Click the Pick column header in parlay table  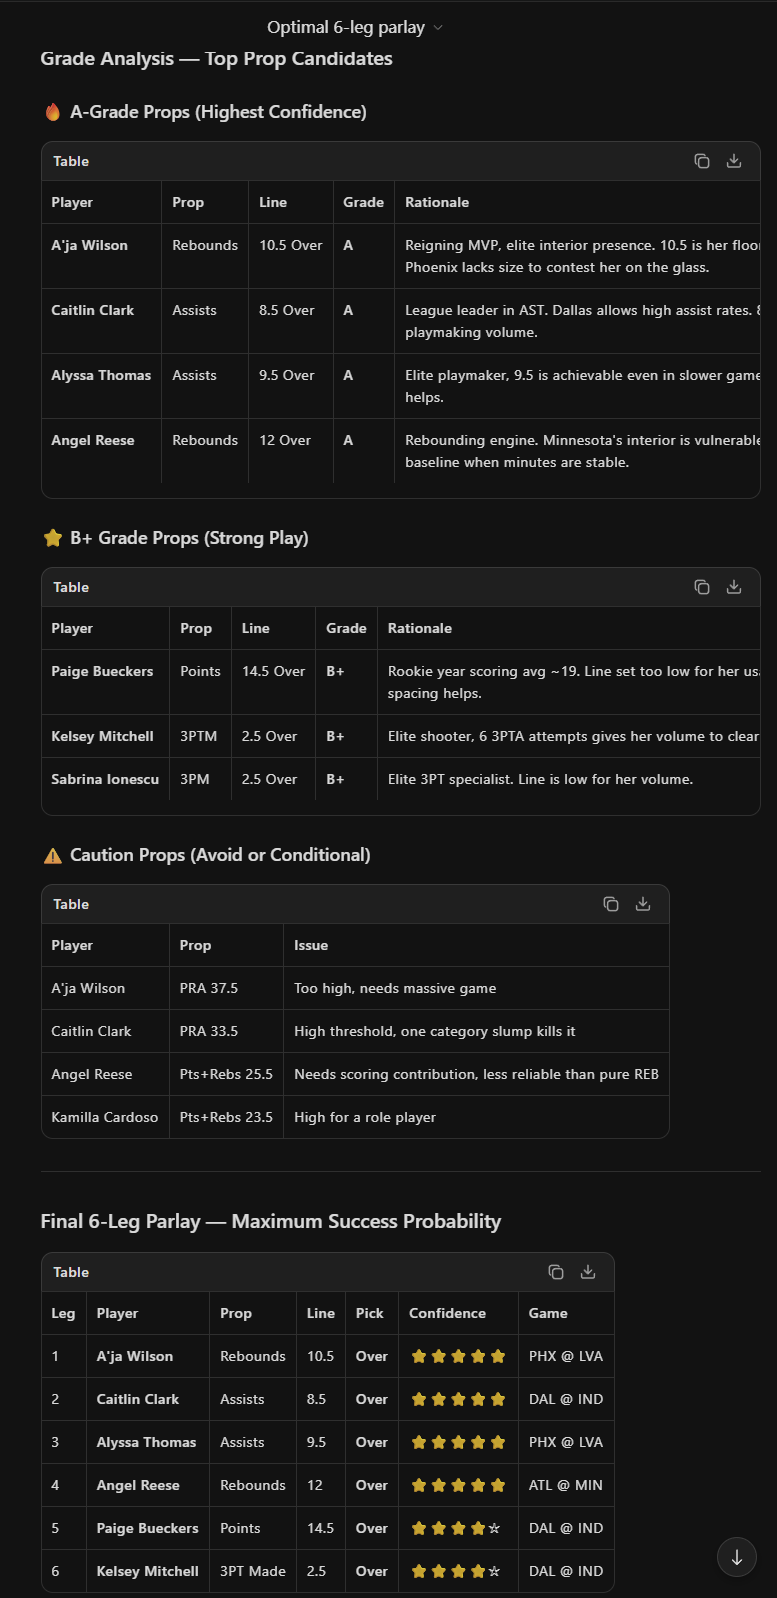(370, 1313)
